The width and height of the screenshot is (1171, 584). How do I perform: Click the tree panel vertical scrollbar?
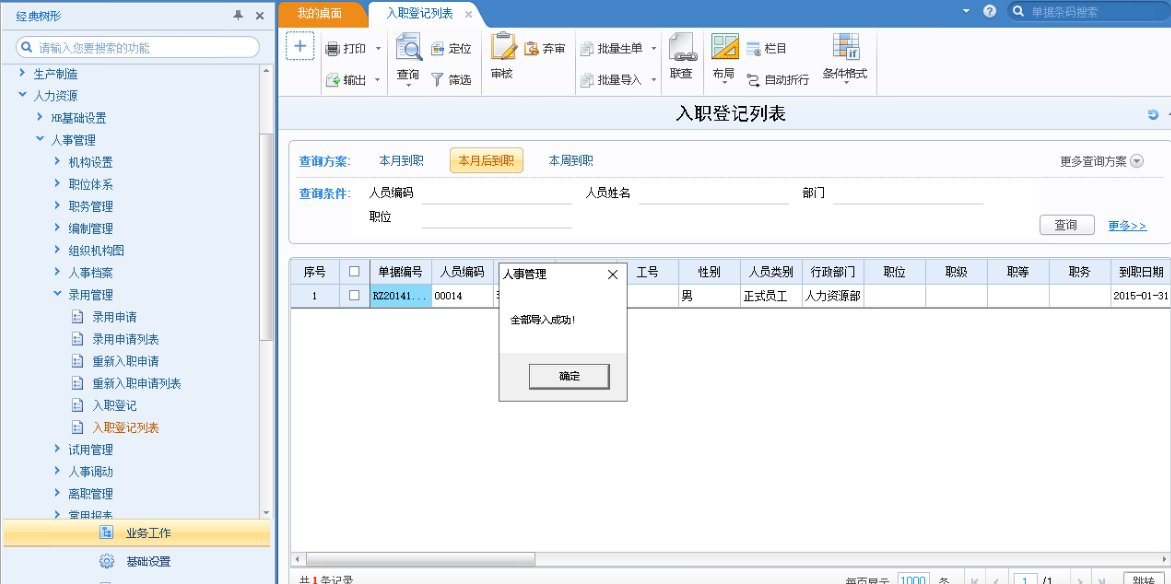(x=266, y=237)
